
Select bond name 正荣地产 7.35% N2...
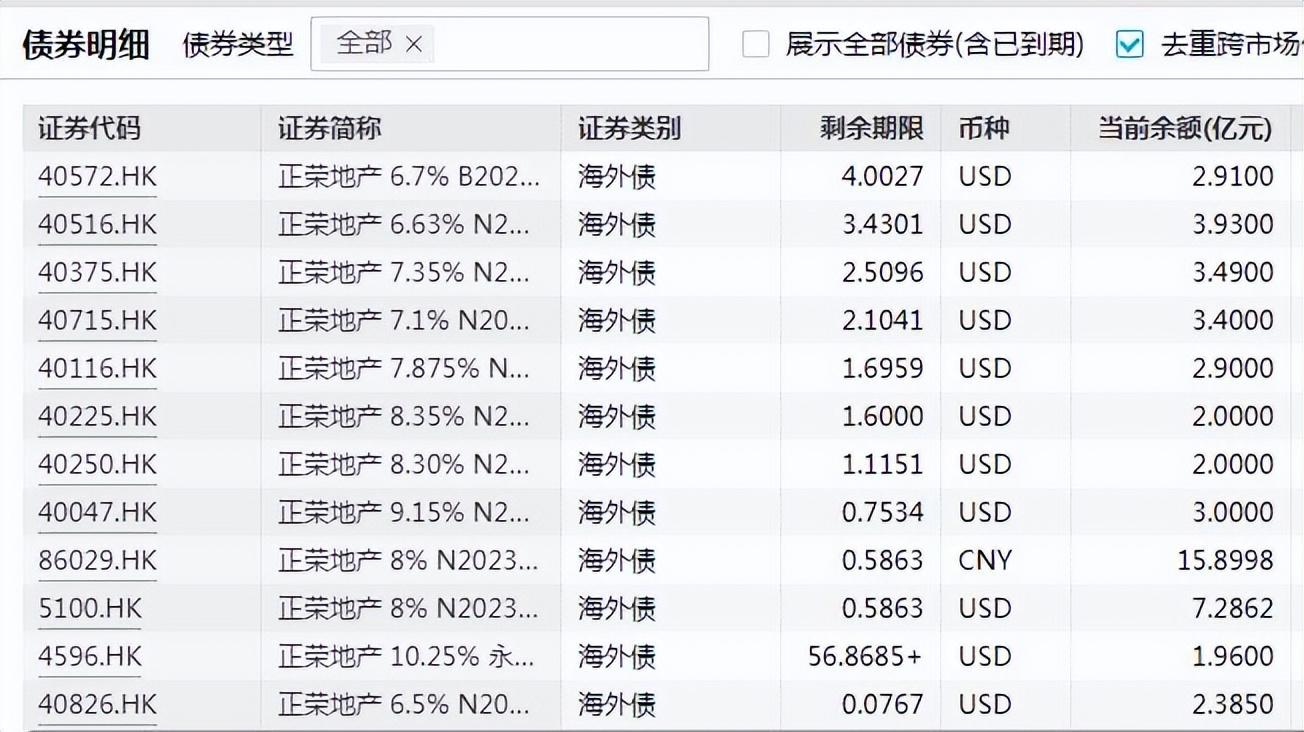tap(404, 273)
